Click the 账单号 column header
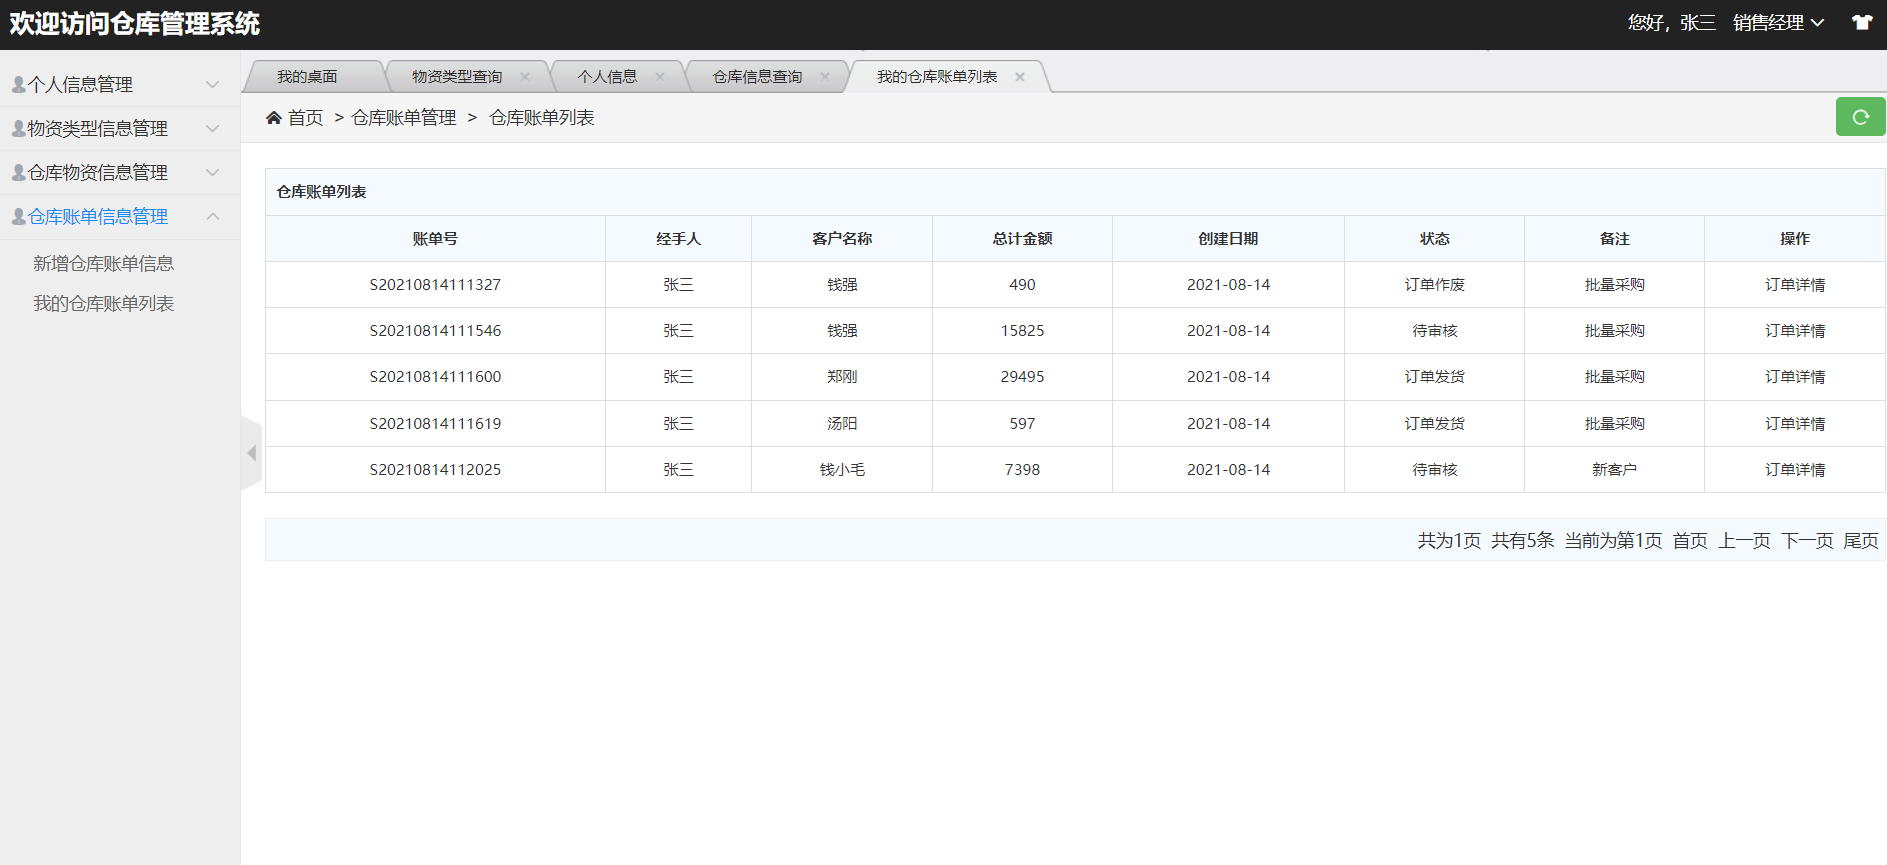 pos(435,239)
